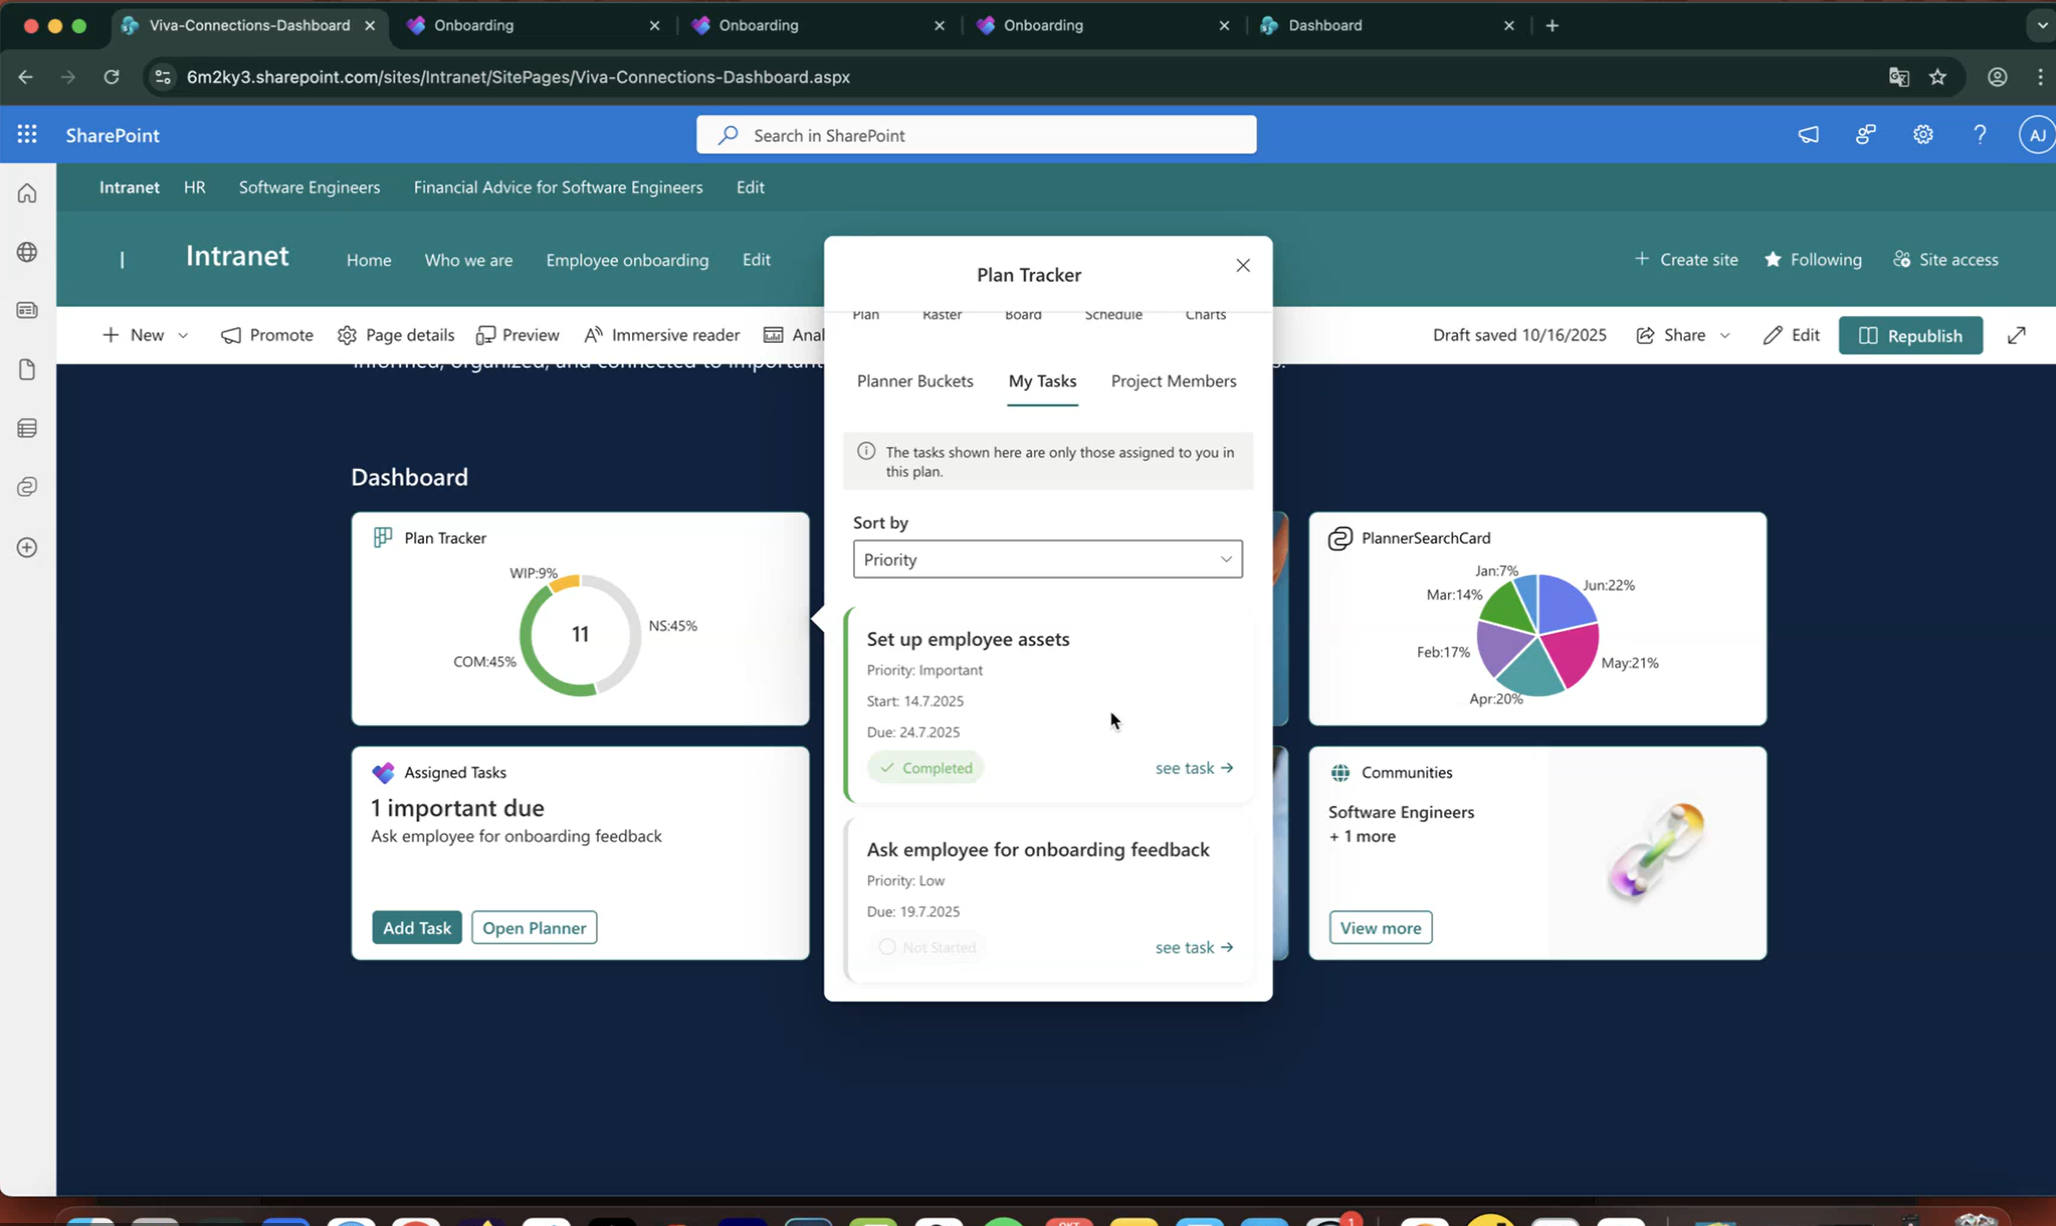
Task: Expand the New button chevron
Action: tap(183, 335)
